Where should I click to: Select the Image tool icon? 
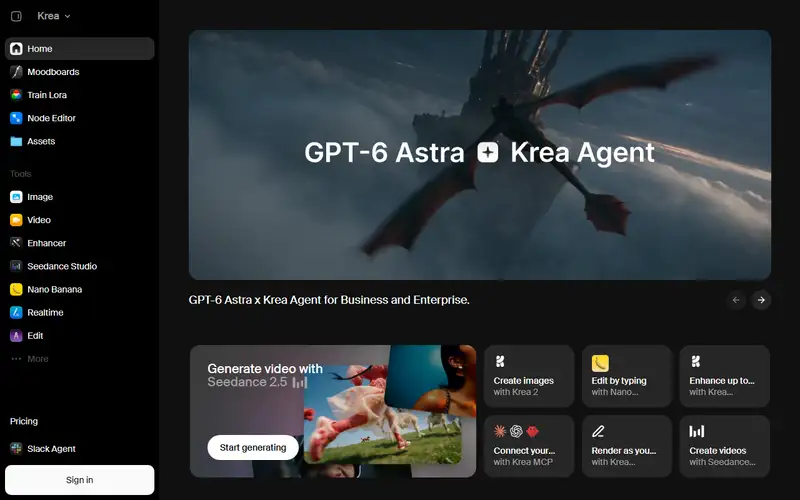(16, 196)
